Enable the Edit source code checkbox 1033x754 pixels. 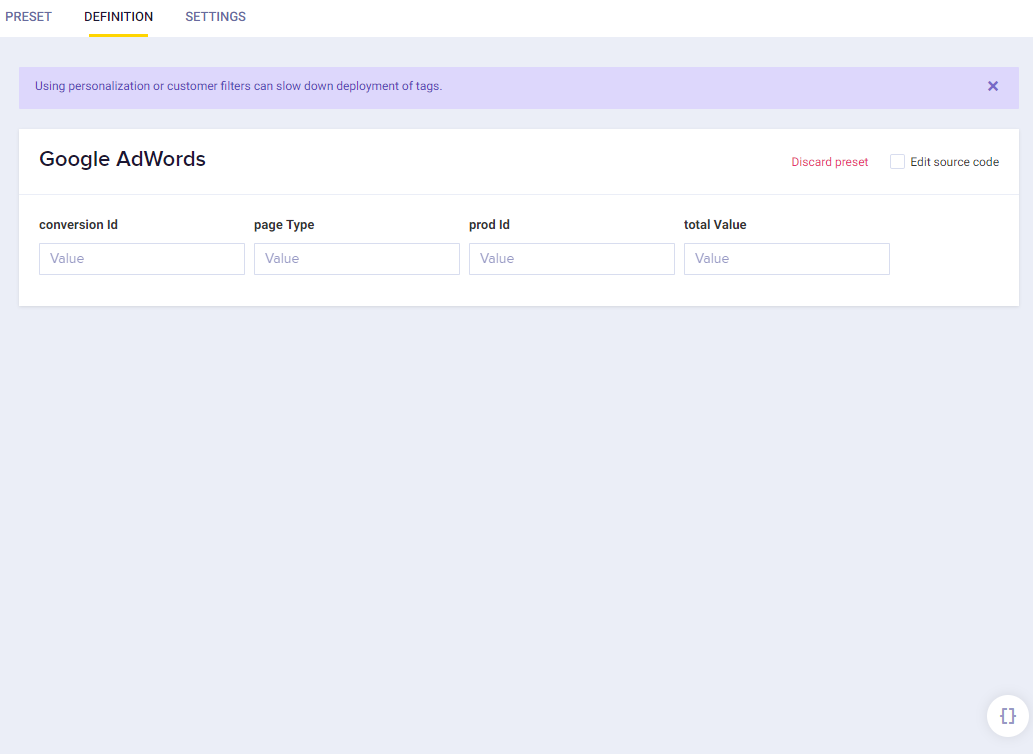click(897, 161)
